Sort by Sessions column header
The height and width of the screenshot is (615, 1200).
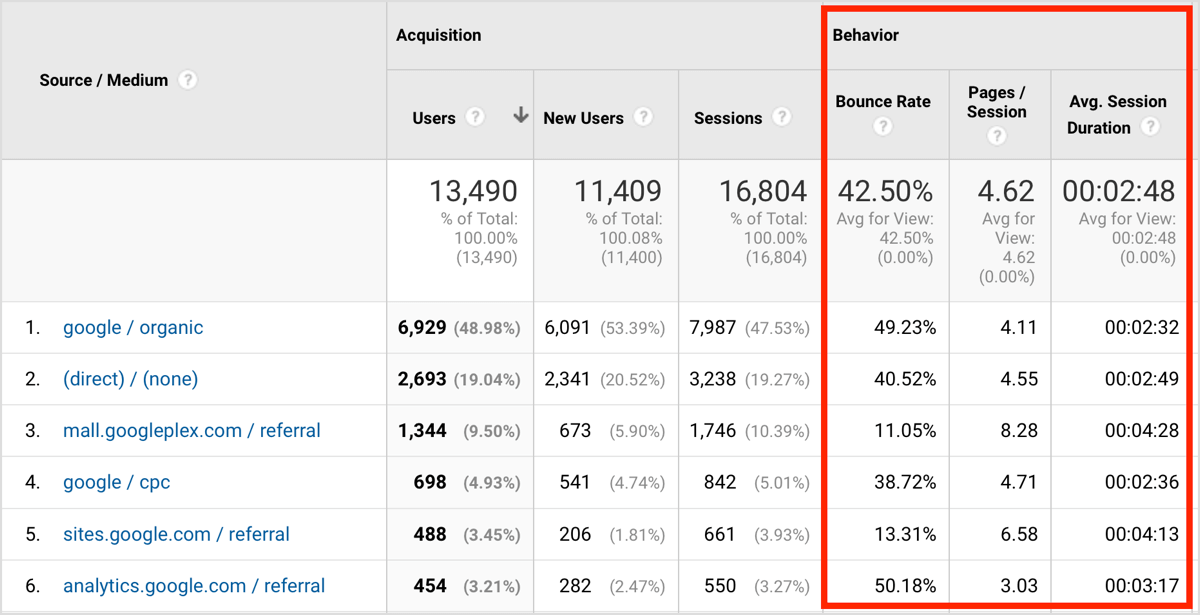pos(728,117)
